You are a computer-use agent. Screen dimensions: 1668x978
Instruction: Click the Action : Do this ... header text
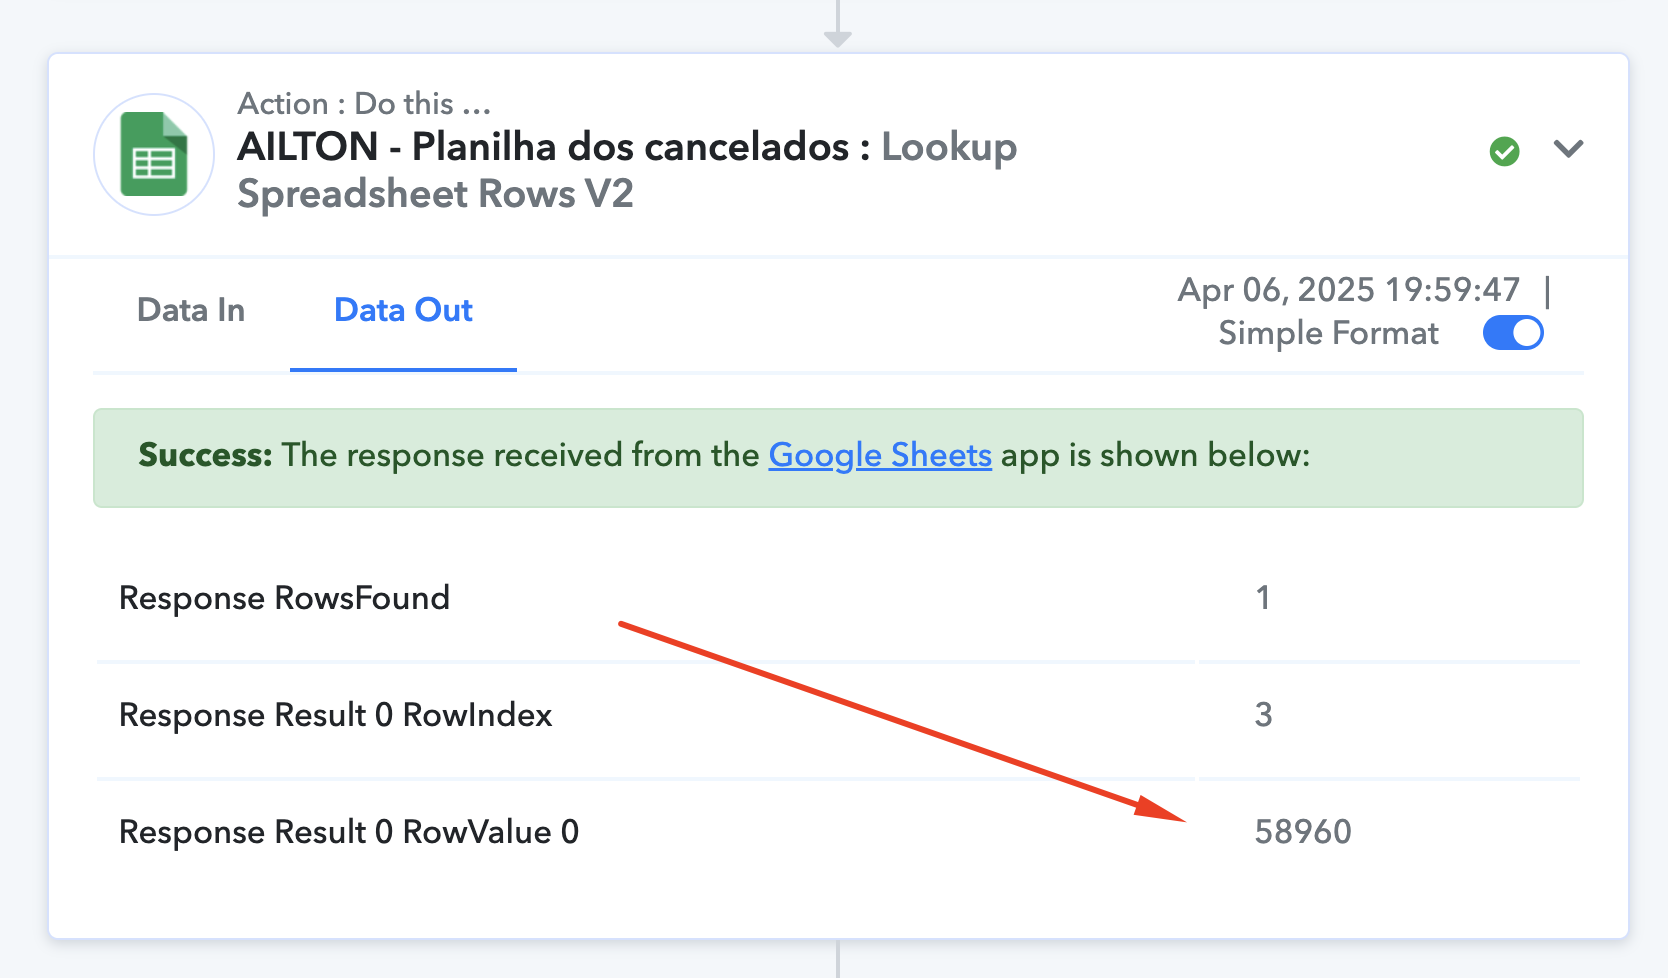tap(364, 104)
